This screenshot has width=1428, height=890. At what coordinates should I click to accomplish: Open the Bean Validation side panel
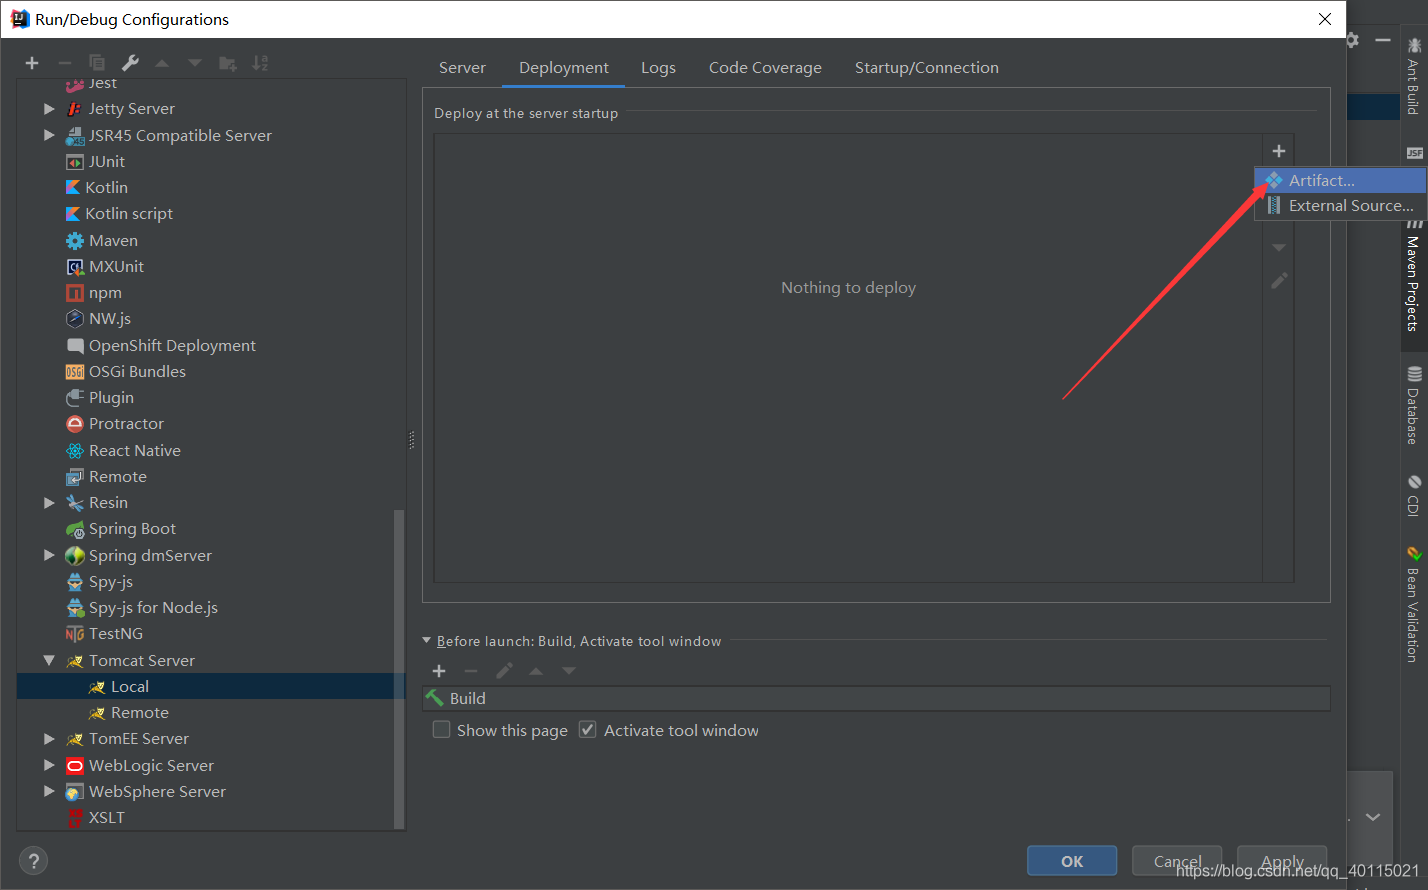pos(1413,605)
